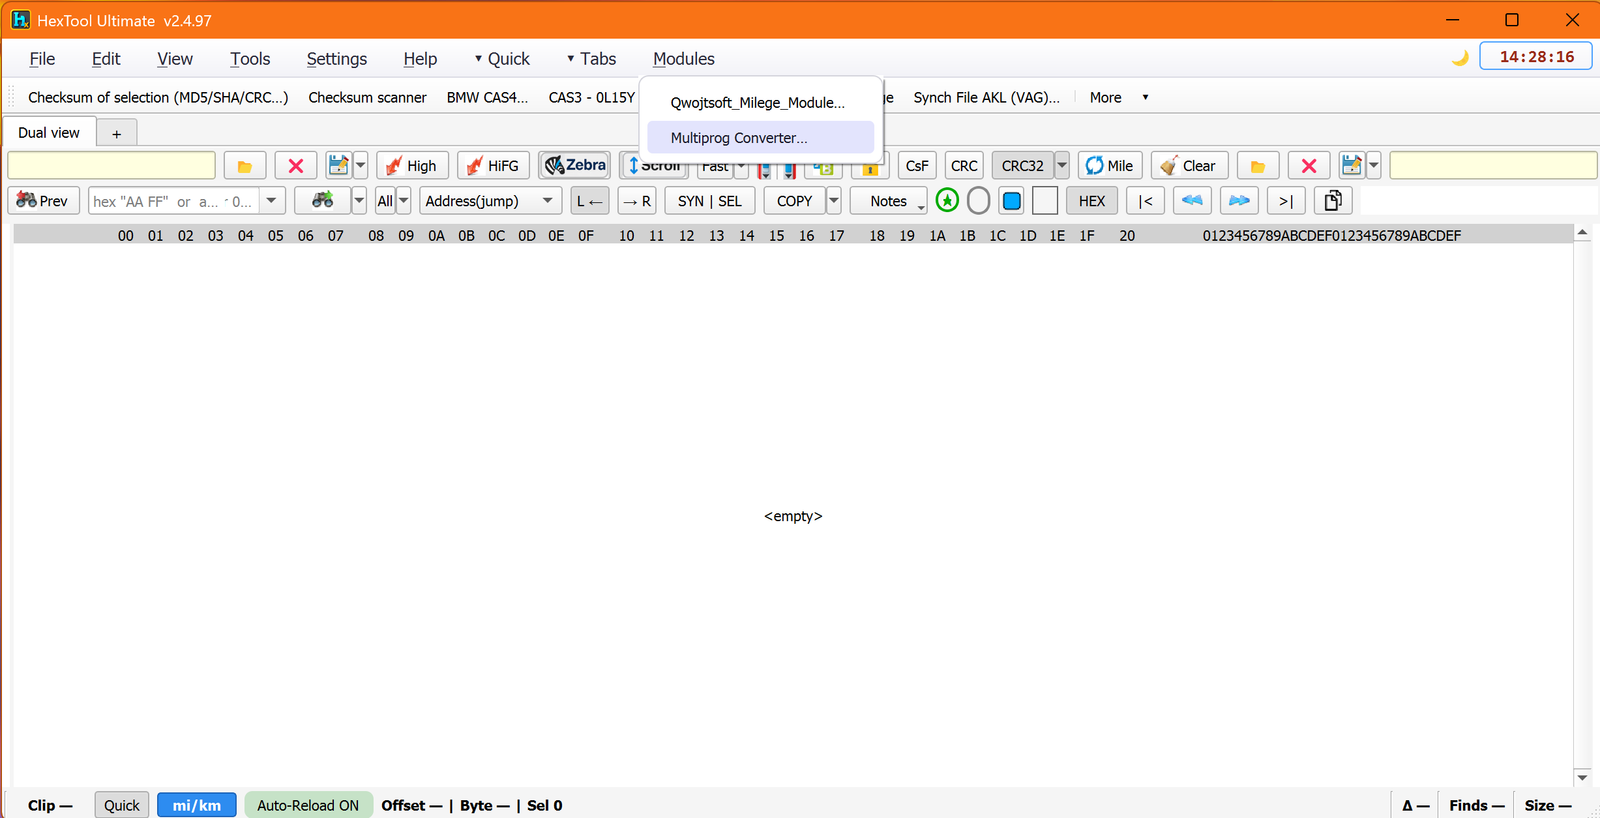Toggle mi/km unit button

click(197, 805)
